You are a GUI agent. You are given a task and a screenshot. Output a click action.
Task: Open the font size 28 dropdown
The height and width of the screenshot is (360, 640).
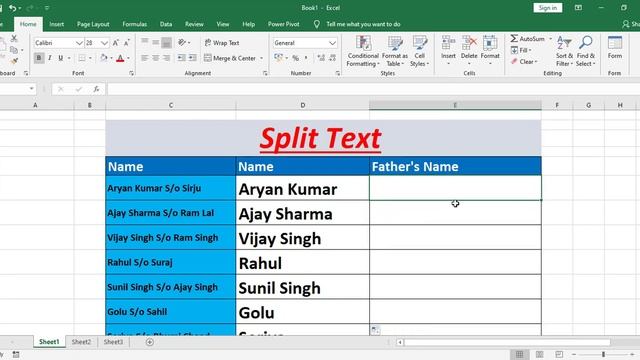point(104,43)
